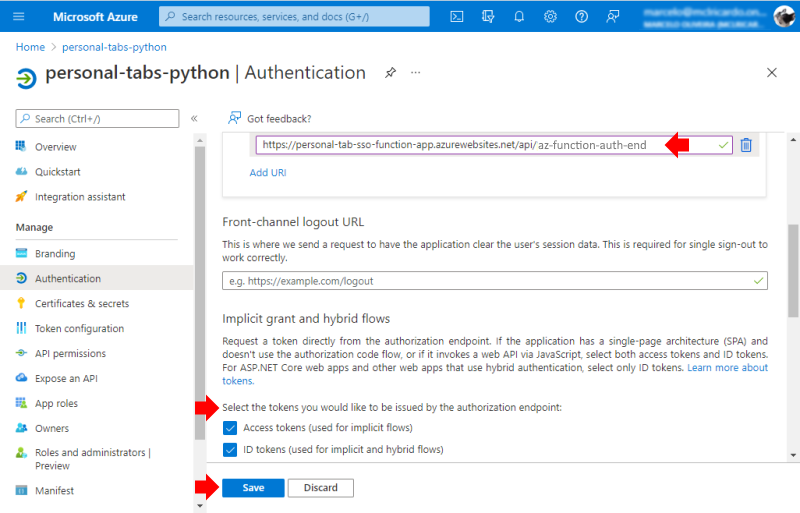The width and height of the screenshot is (800, 513).
Task: Click the API permissions icon
Action: pyautogui.click(x=21, y=353)
